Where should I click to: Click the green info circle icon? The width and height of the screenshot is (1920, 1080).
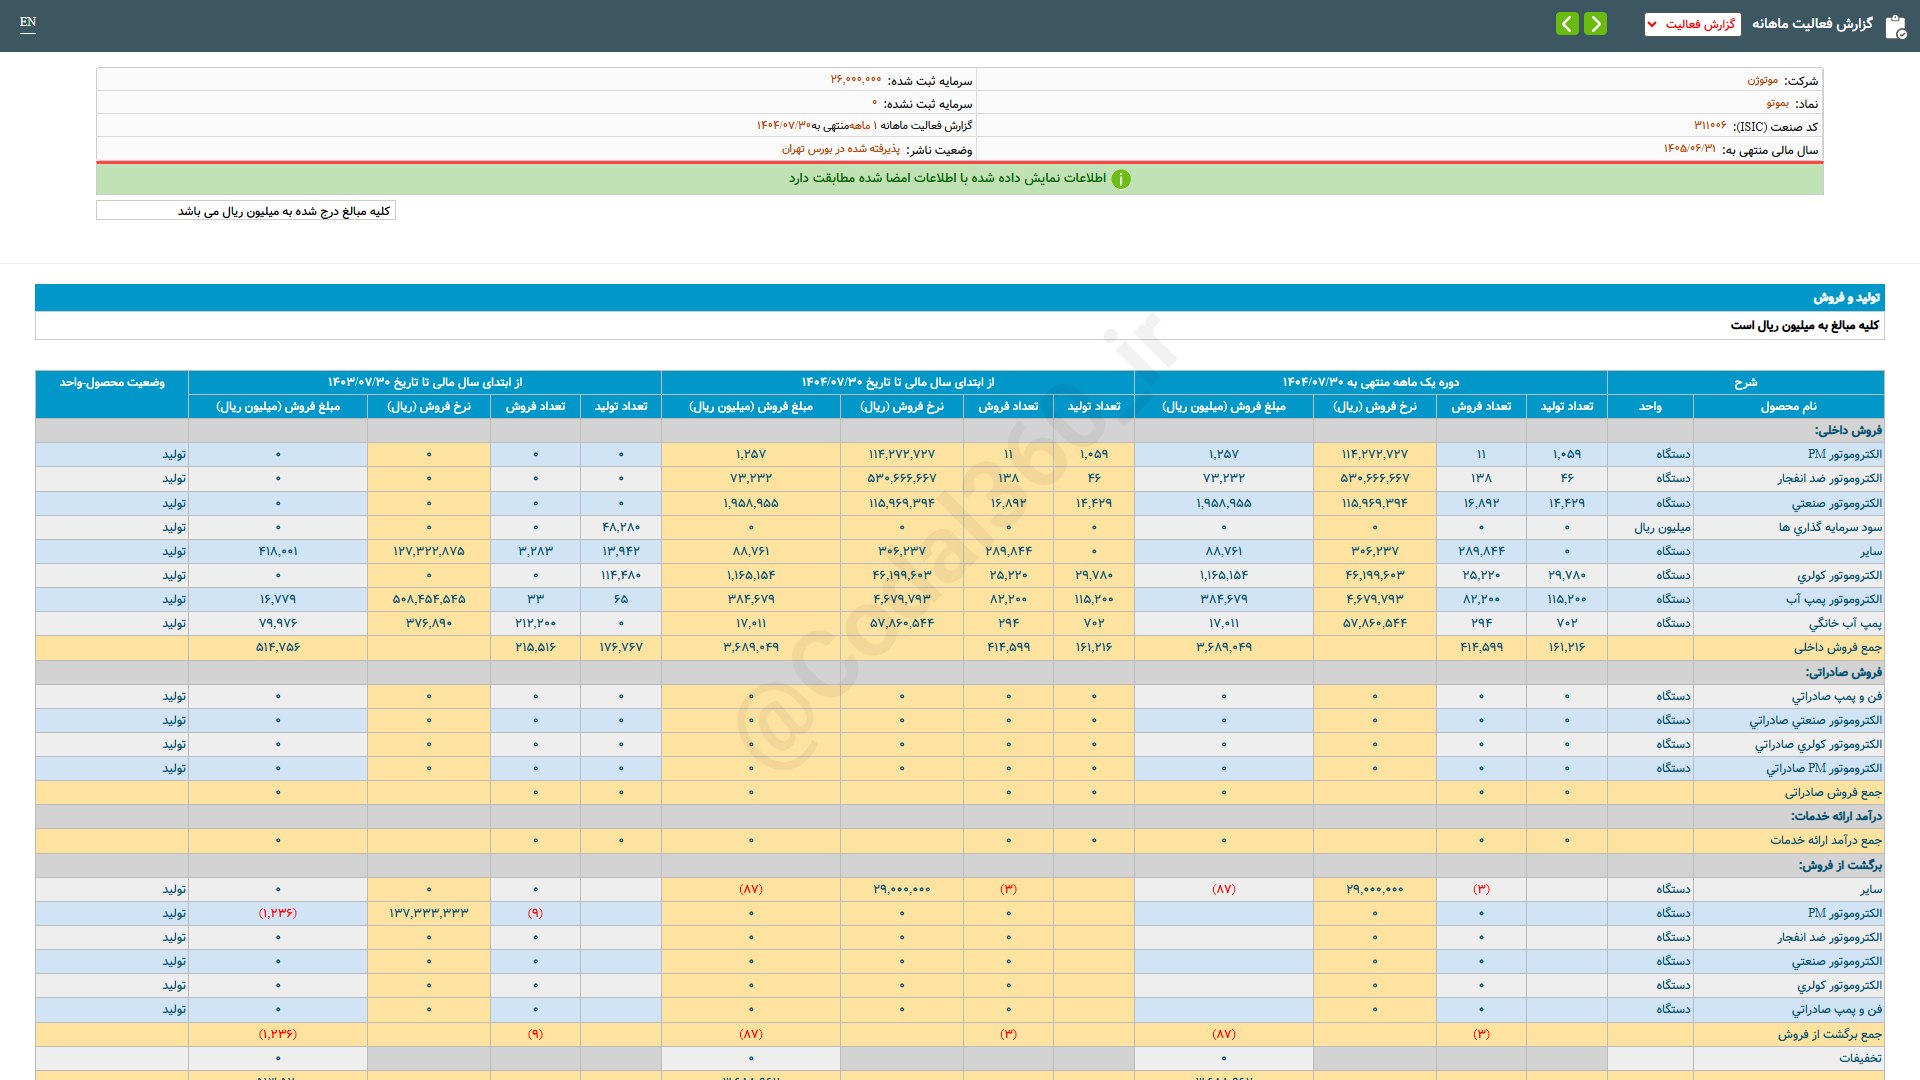pyautogui.click(x=1121, y=179)
